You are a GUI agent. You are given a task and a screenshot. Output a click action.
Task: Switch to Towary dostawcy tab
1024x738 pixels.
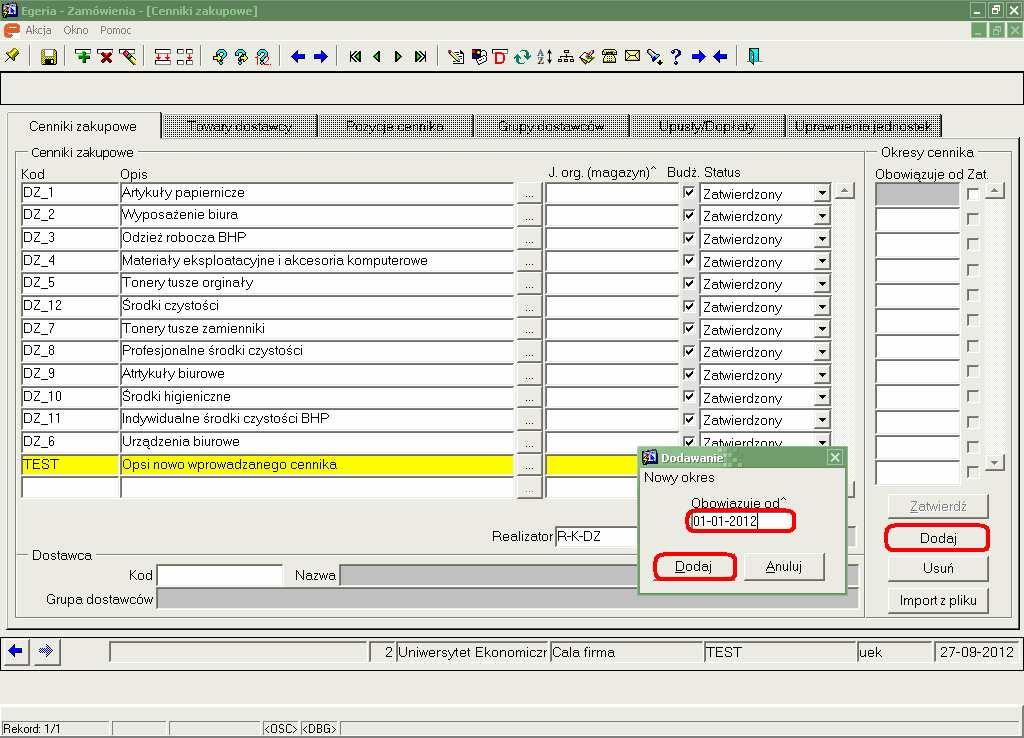coord(240,126)
